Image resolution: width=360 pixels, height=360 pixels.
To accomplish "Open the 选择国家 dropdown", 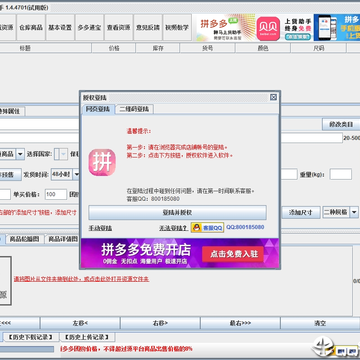I will coord(61,154).
